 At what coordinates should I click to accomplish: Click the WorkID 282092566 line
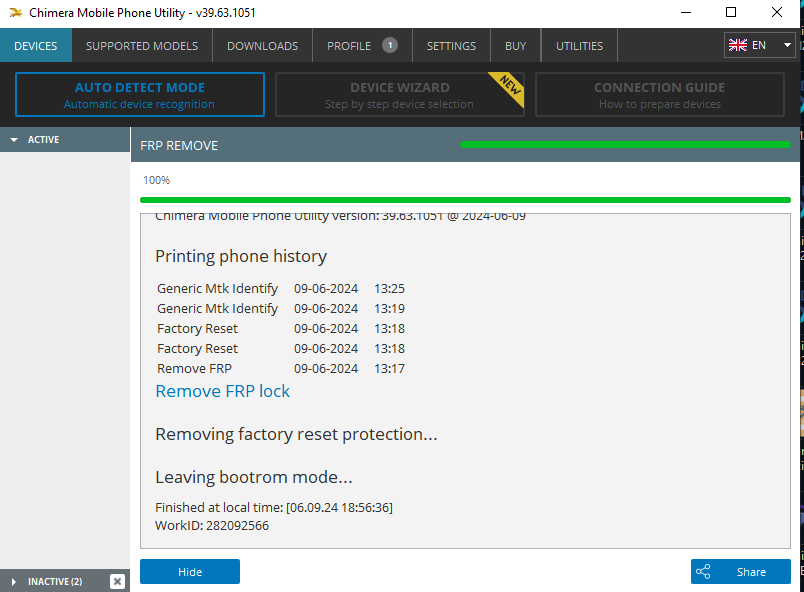[212, 525]
